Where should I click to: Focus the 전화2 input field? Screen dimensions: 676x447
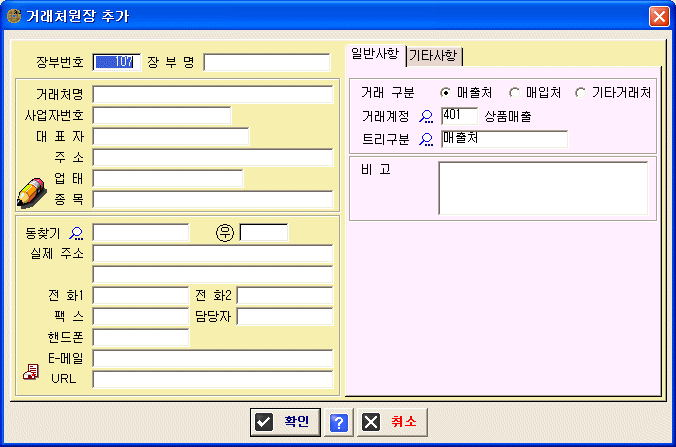(x=285, y=296)
